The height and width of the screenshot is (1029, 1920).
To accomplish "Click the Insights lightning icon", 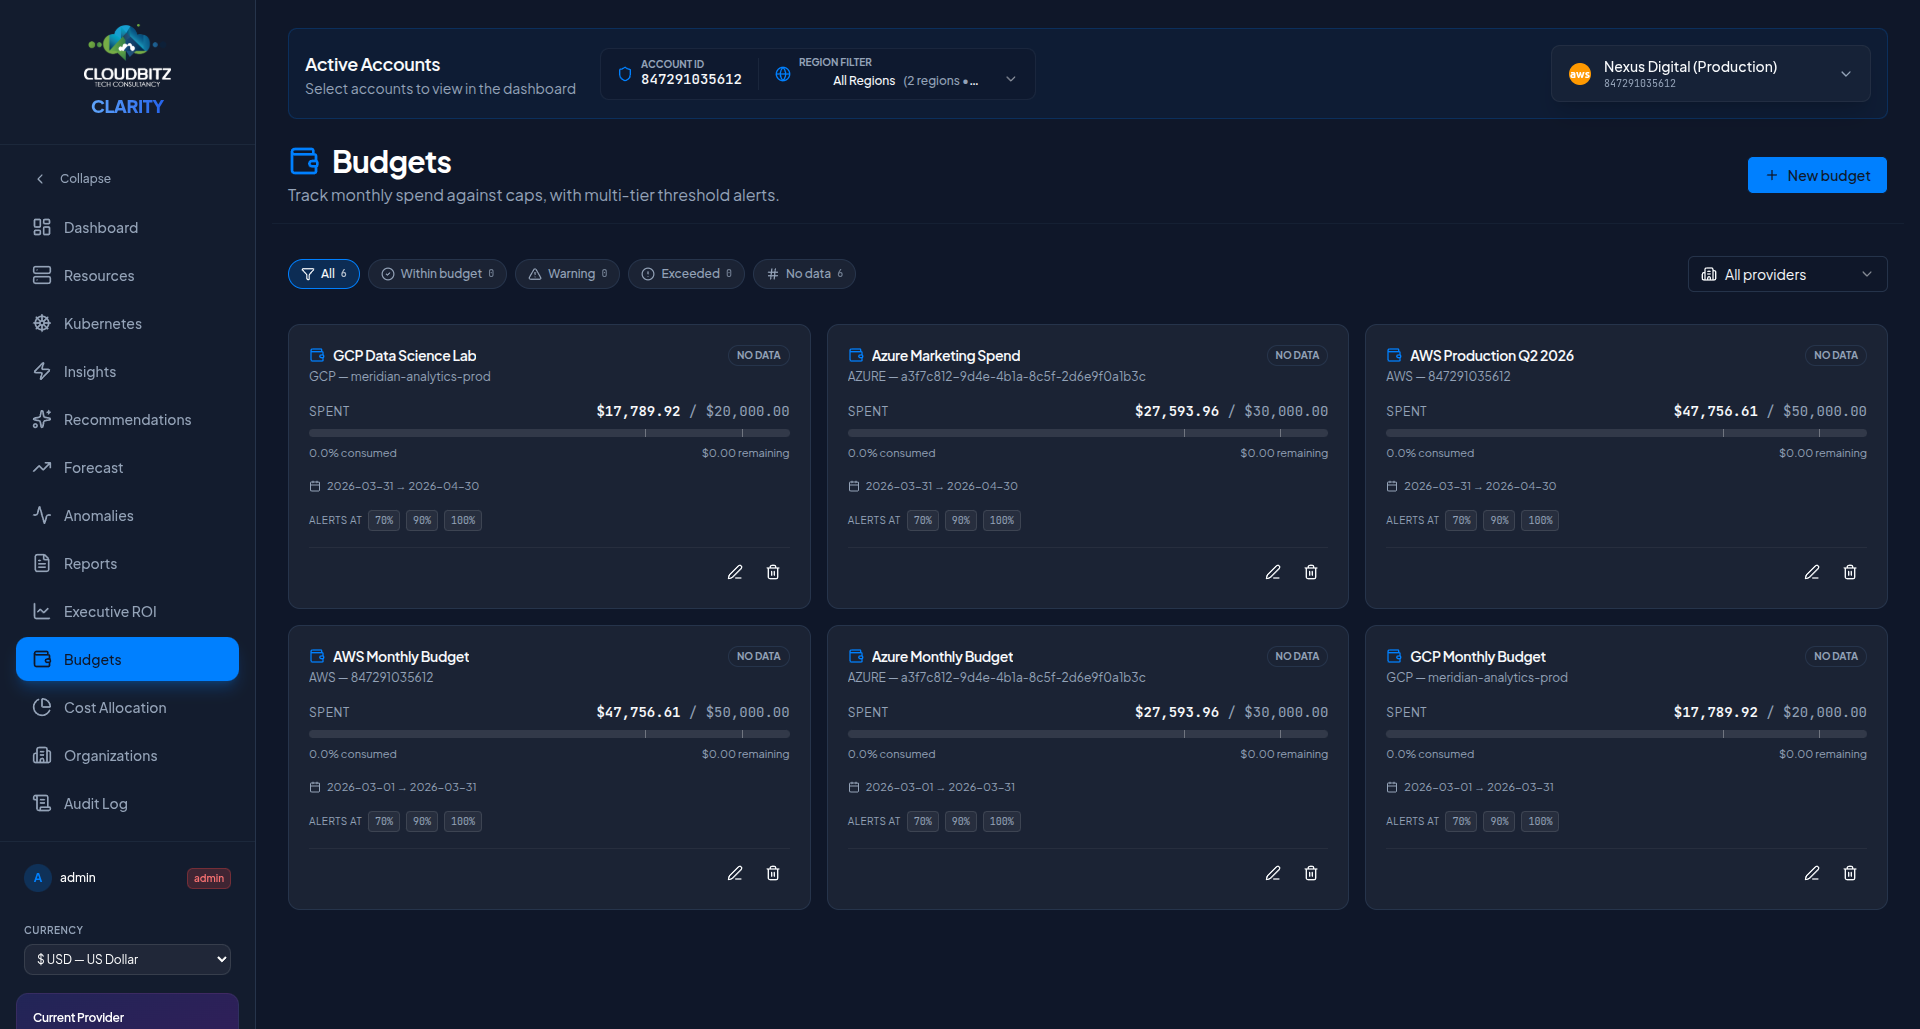I will click(42, 371).
